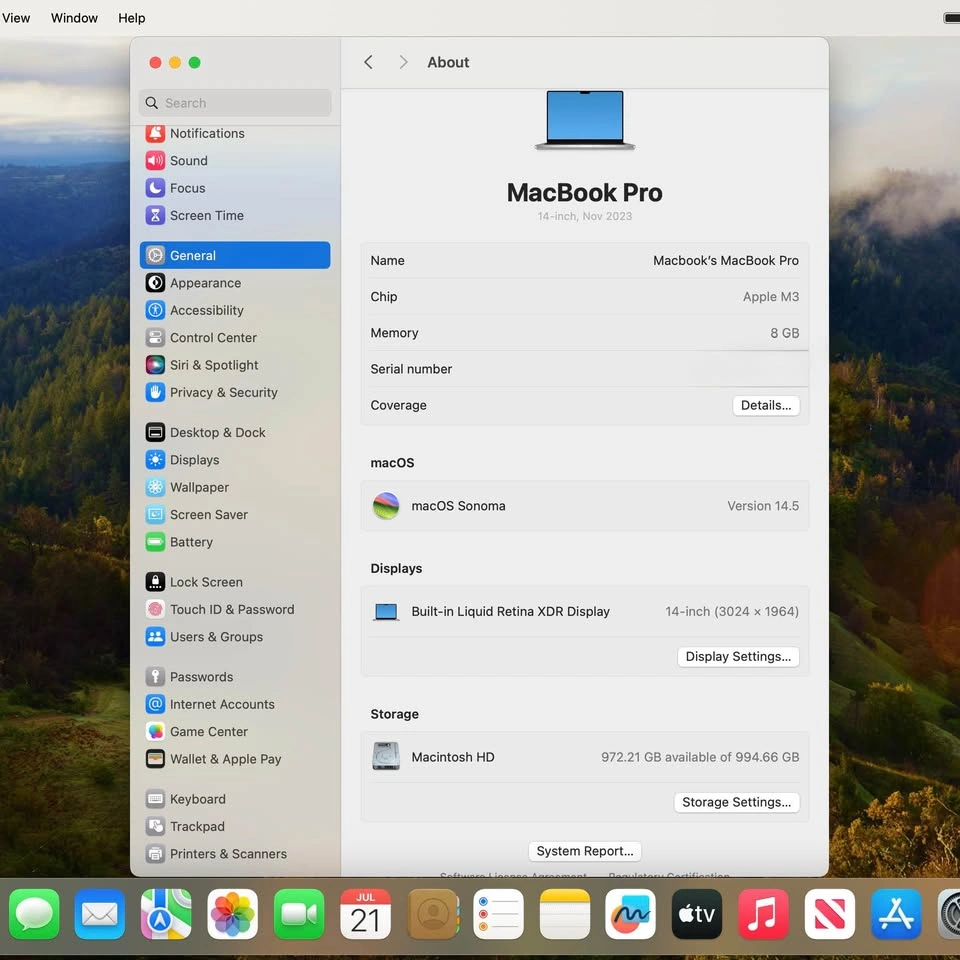Screen dimensions: 960x960
Task: Open Game Center settings
Action: pyautogui.click(x=234, y=731)
